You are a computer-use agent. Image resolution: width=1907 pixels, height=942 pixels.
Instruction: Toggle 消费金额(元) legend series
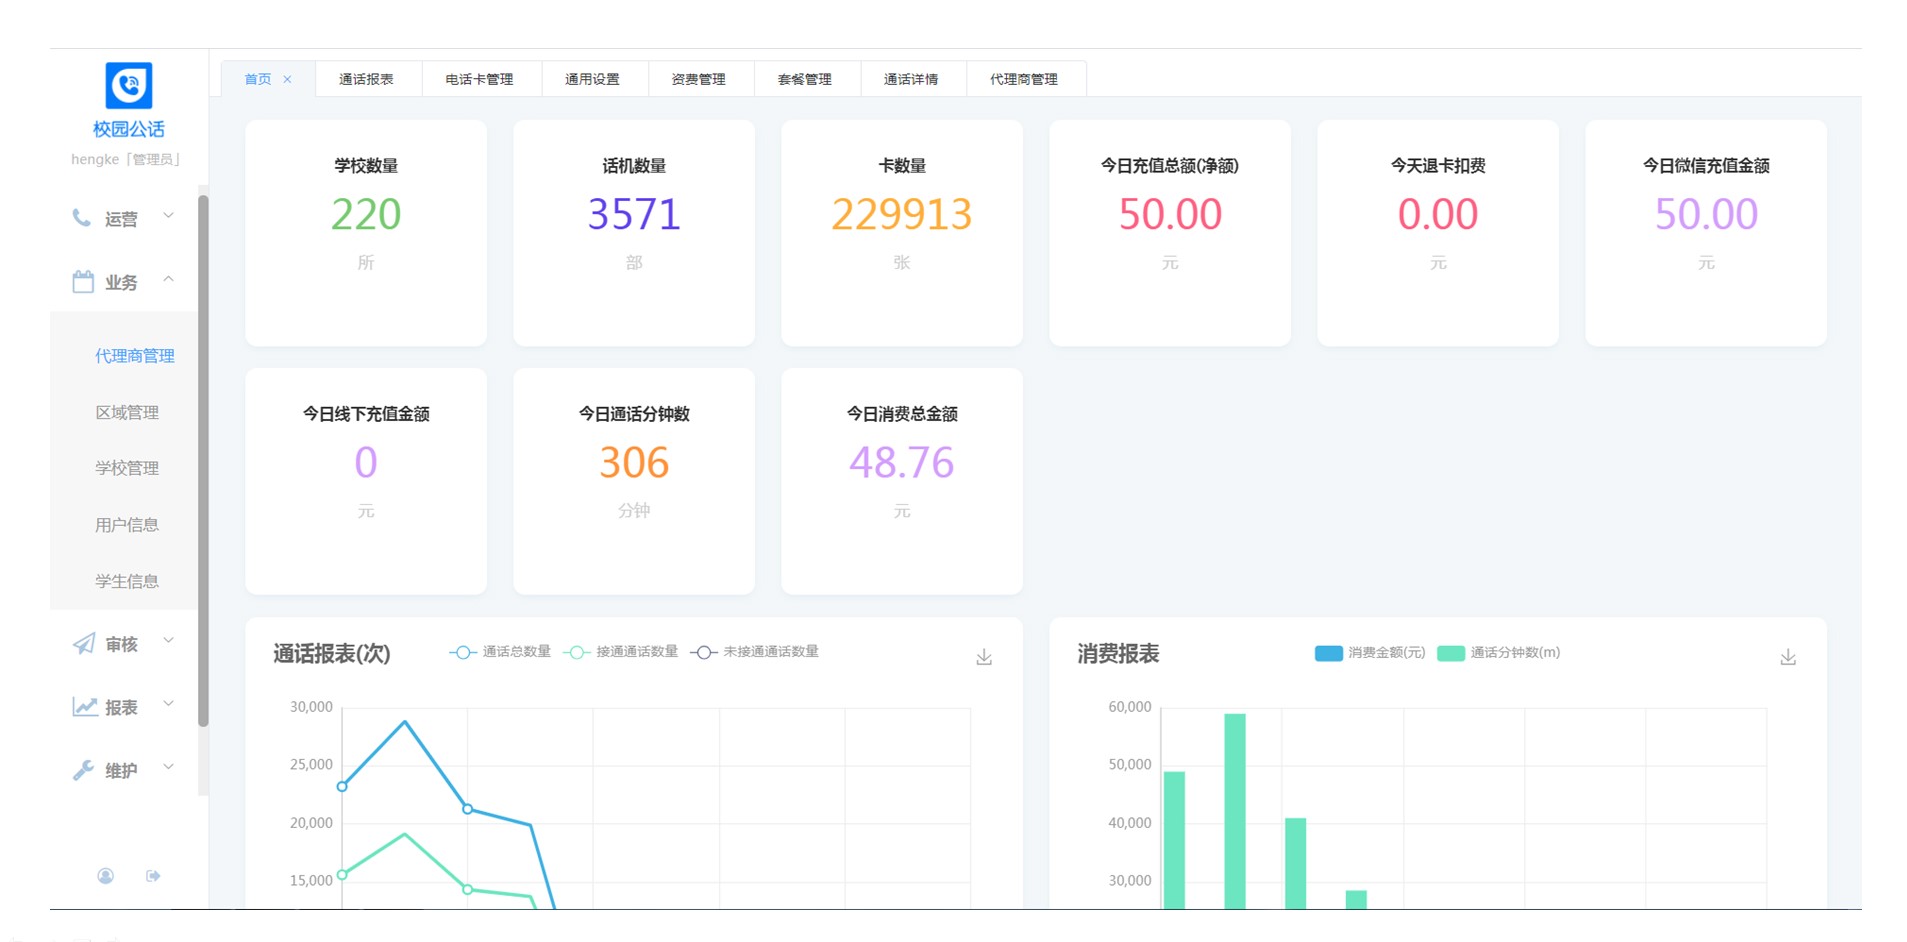pos(1370,653)
